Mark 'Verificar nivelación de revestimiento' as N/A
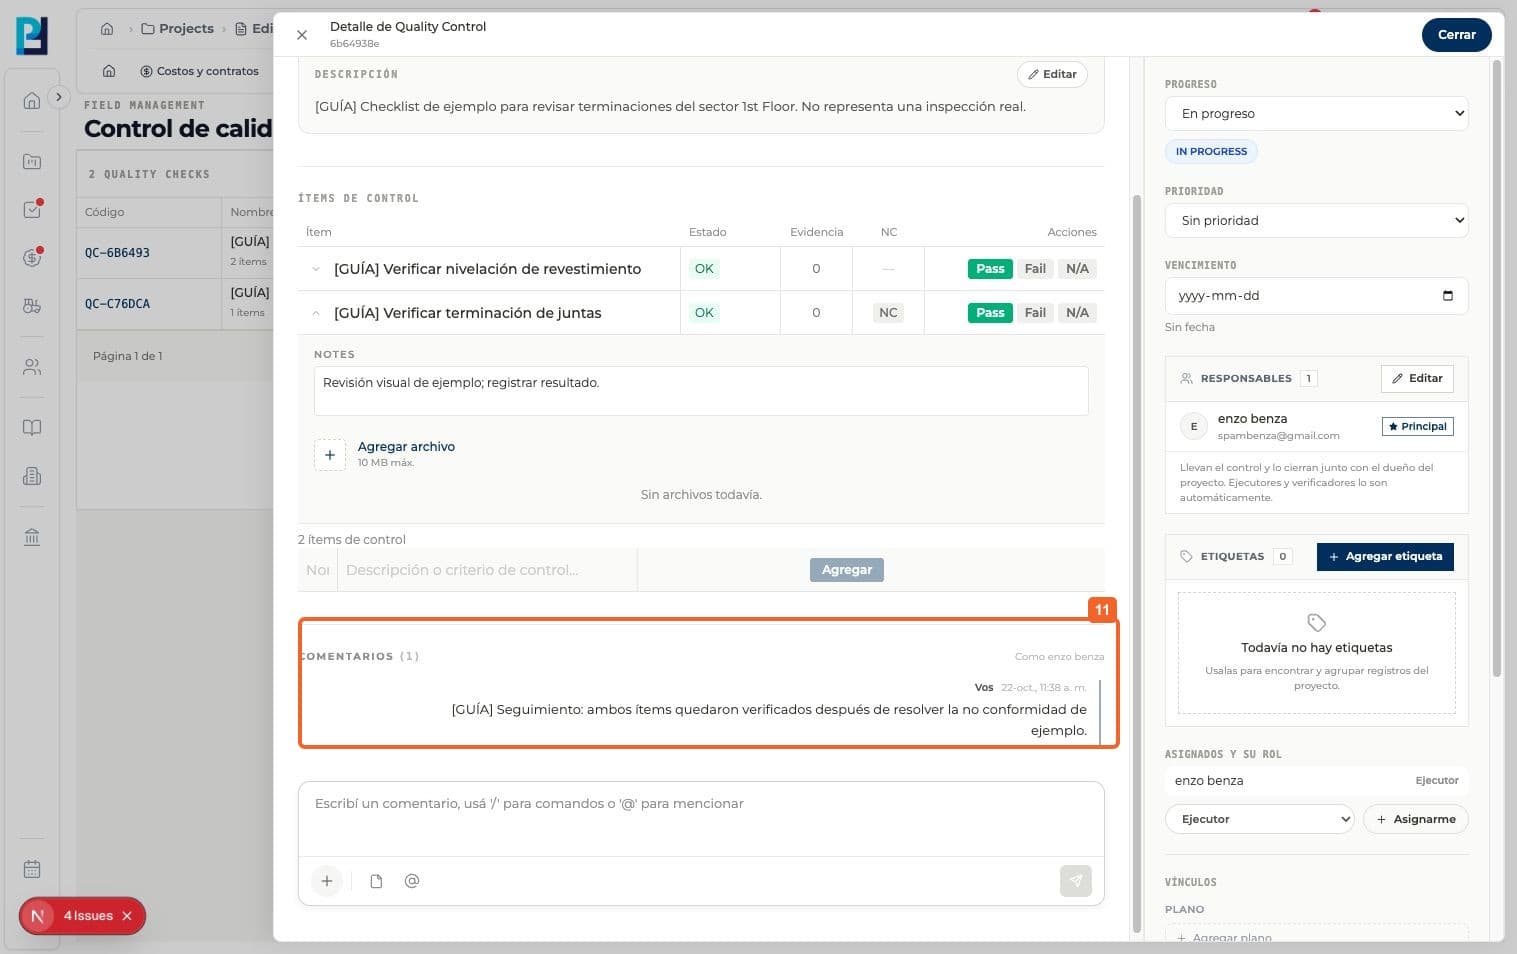Image resolution: width=1517 pixels, height=954 pixels. coord(1077,269)
